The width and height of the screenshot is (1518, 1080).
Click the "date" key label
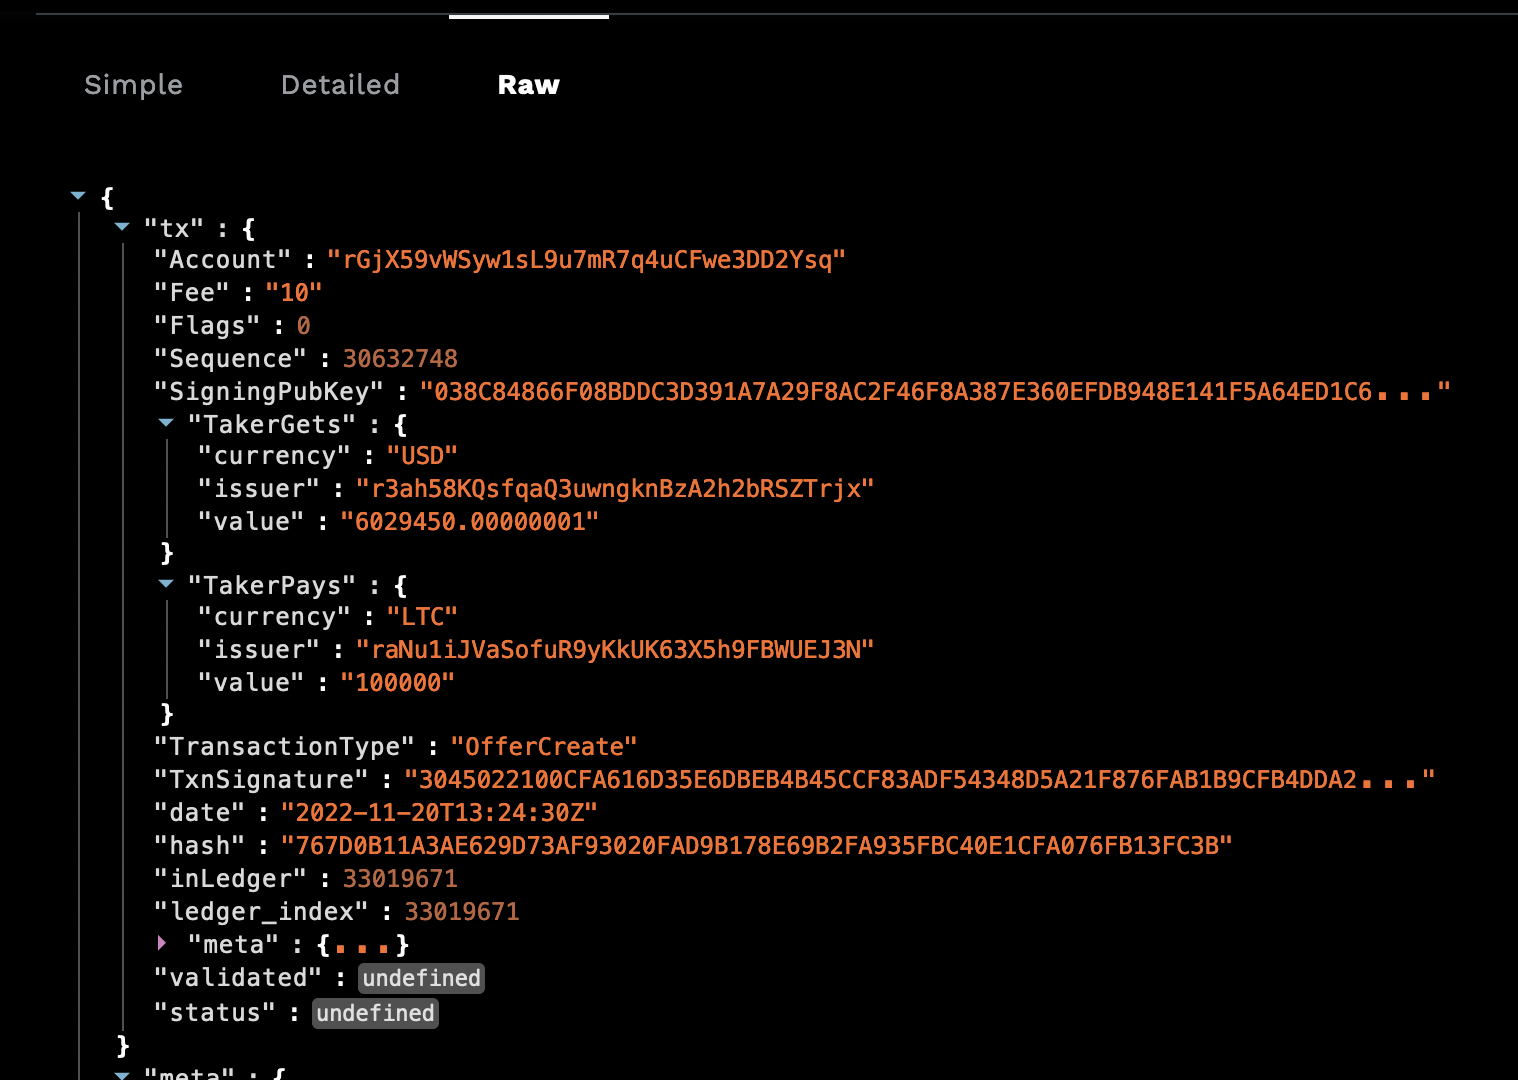click(x=199, y=813)
